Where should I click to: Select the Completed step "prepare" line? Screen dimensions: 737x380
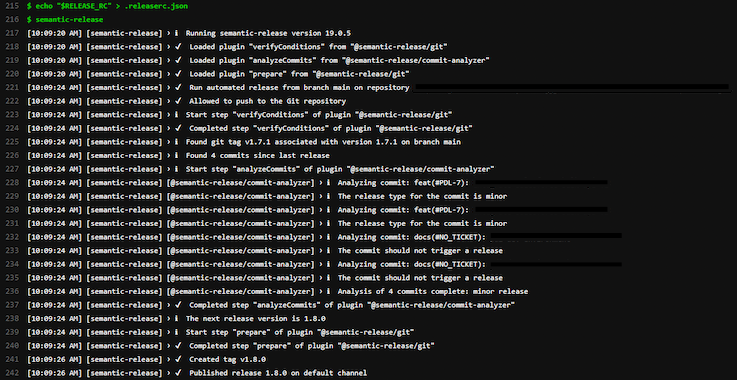(312, 346)
